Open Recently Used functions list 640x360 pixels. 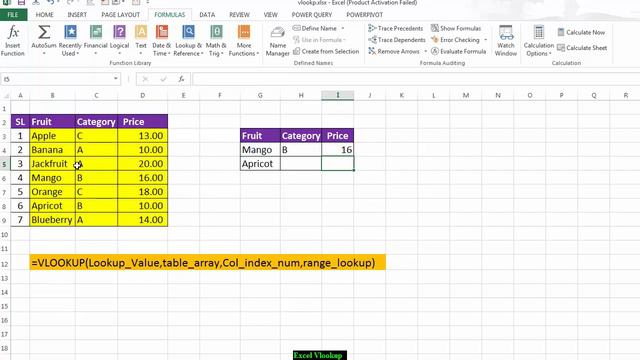70,40
